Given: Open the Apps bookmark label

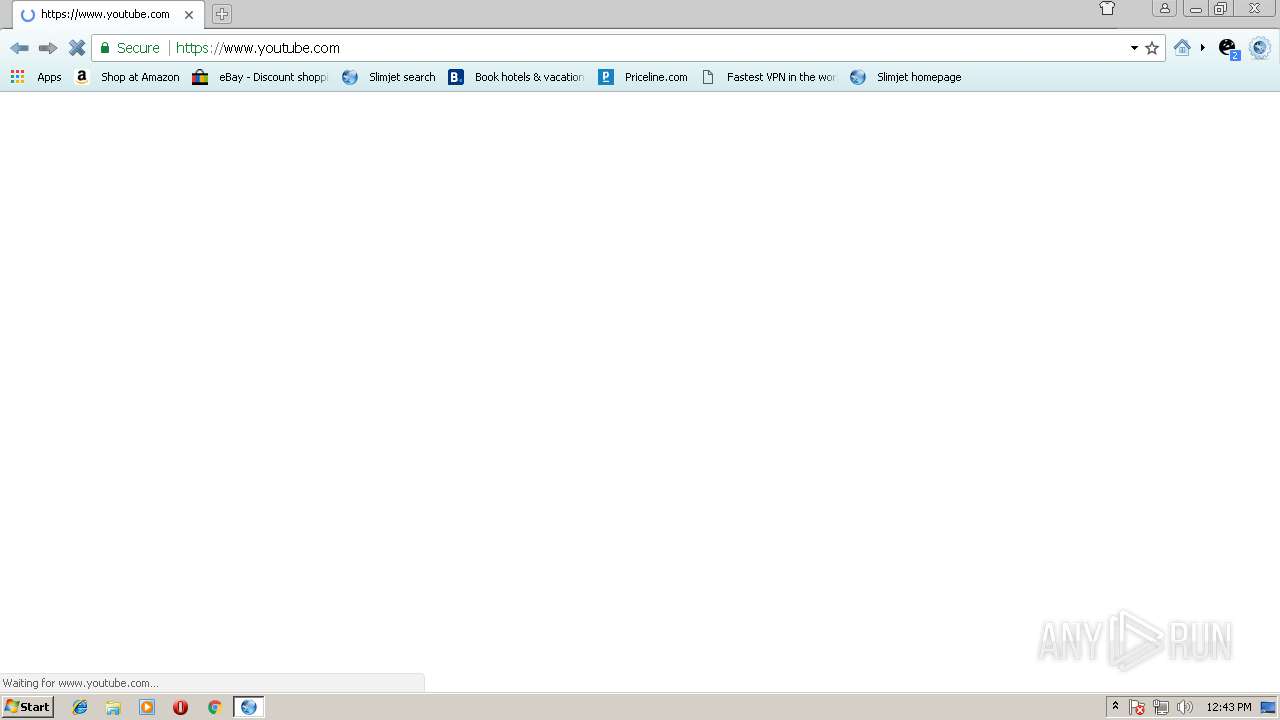Looking at the screenshot, I should (49, 77).
